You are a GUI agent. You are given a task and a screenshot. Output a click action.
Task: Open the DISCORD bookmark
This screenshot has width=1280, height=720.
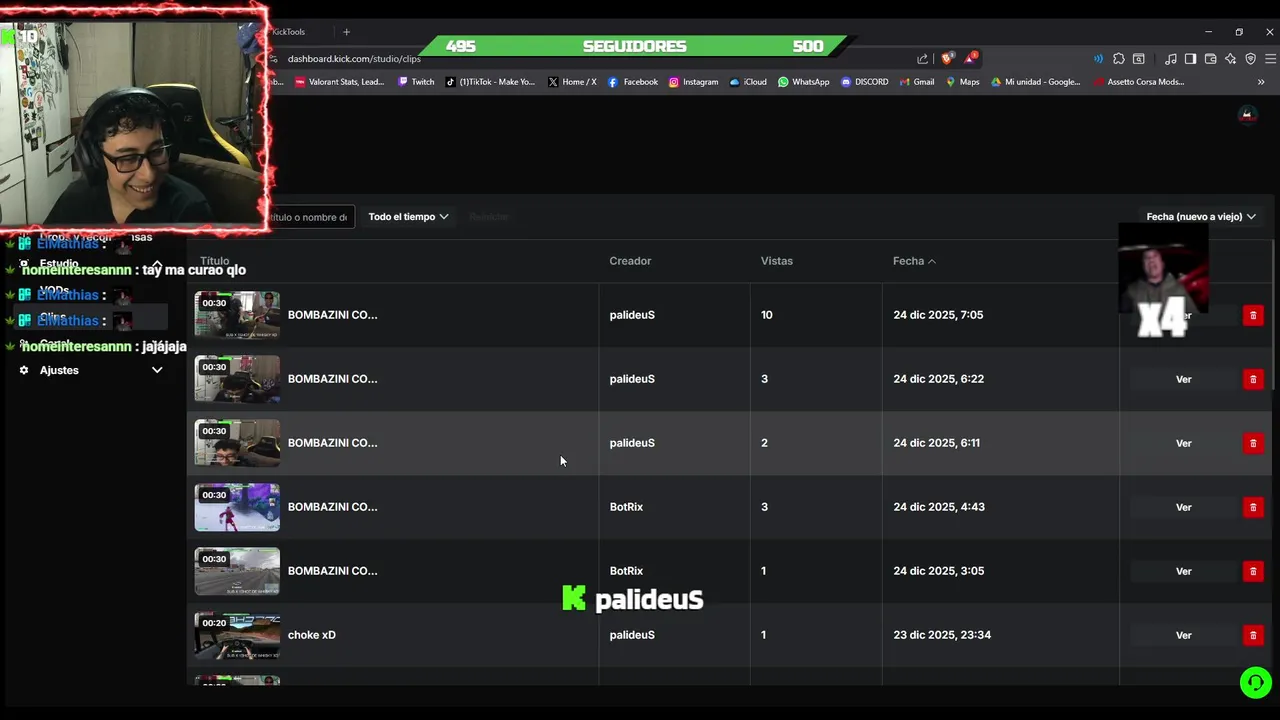click(865, 82)
